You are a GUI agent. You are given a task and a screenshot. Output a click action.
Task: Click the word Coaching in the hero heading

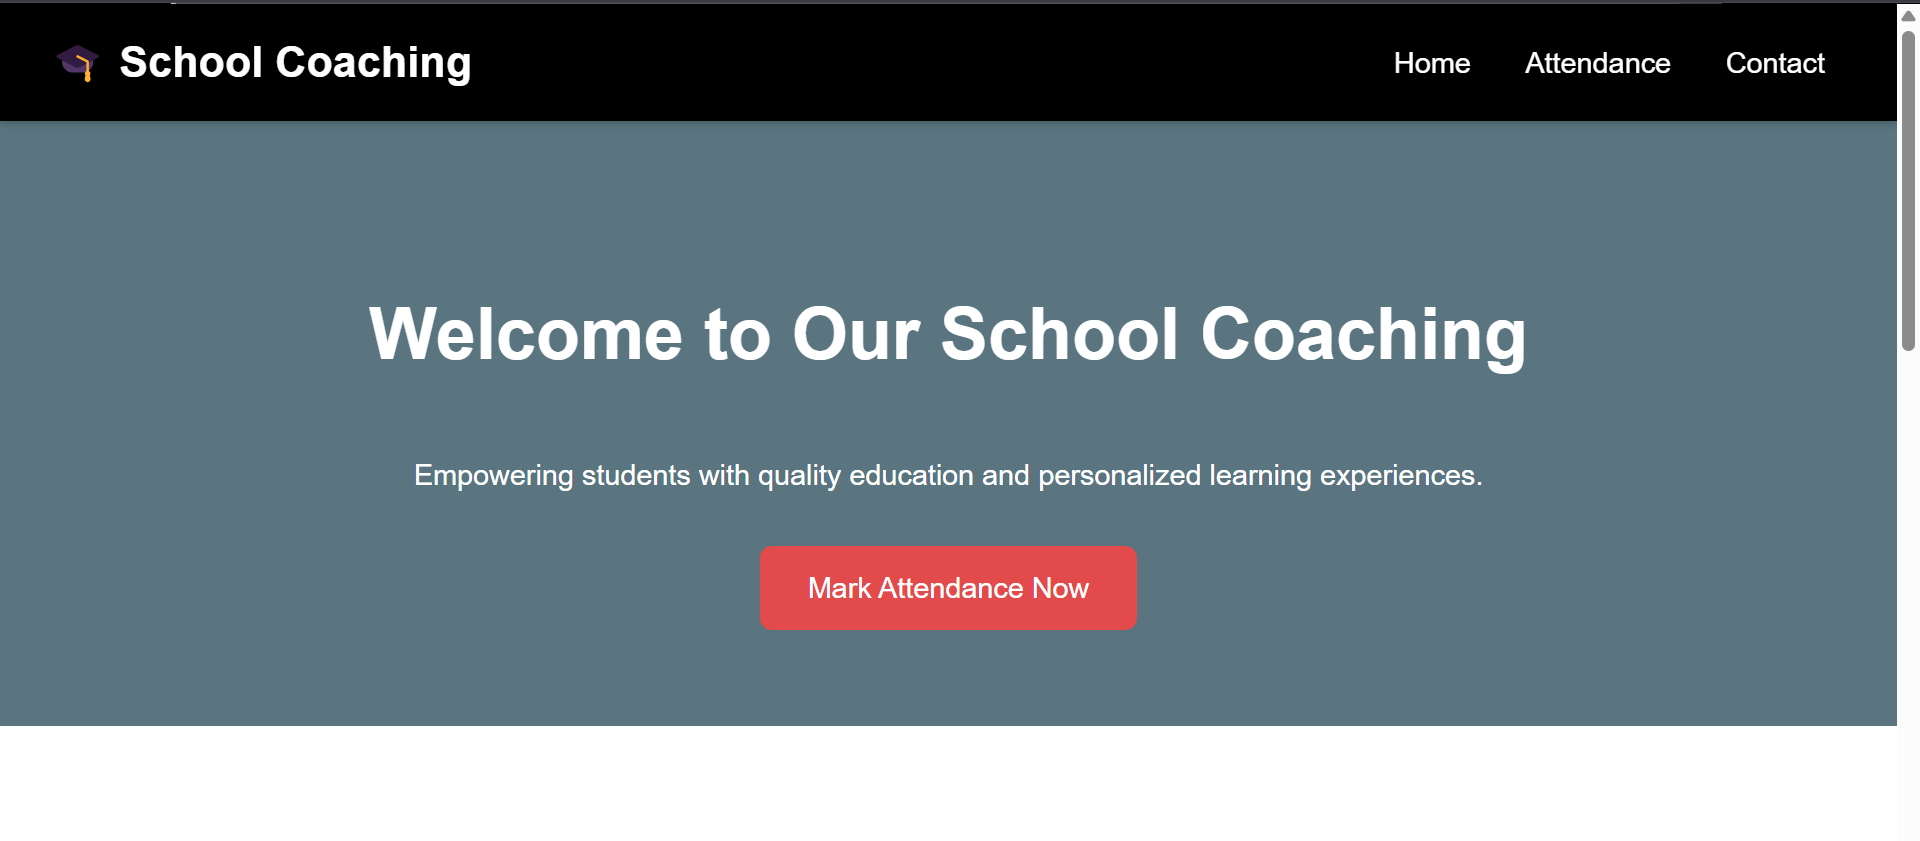(x=1363, y=334)
